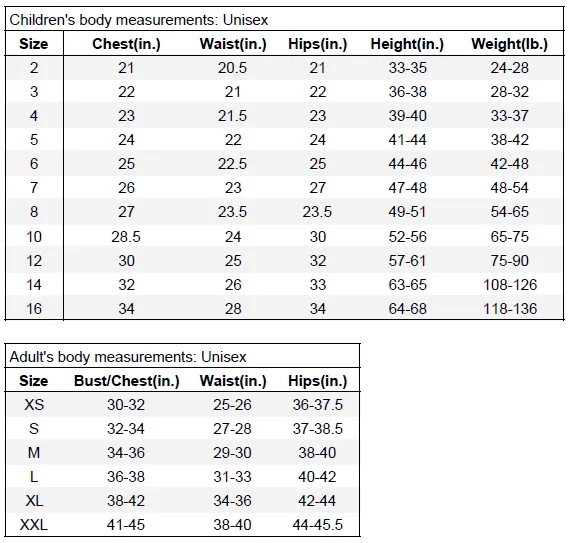Select the 28.5 chest value cell
This screenshot has height=543, width=570.
coord(126,237)
